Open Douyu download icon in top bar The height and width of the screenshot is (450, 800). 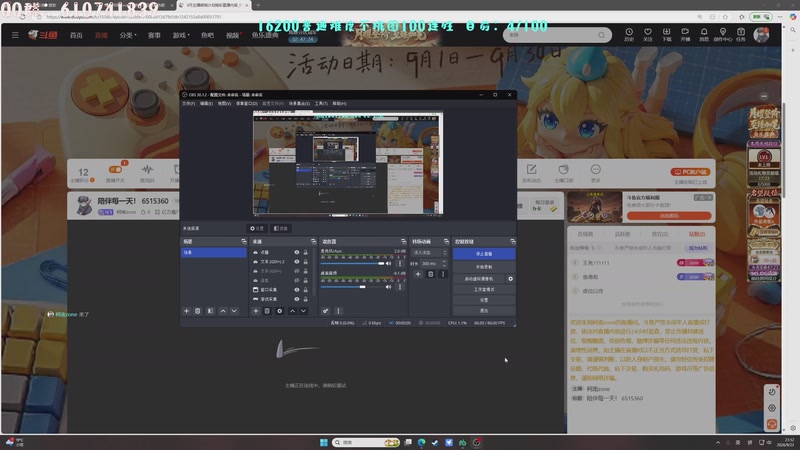click(666, 34)
